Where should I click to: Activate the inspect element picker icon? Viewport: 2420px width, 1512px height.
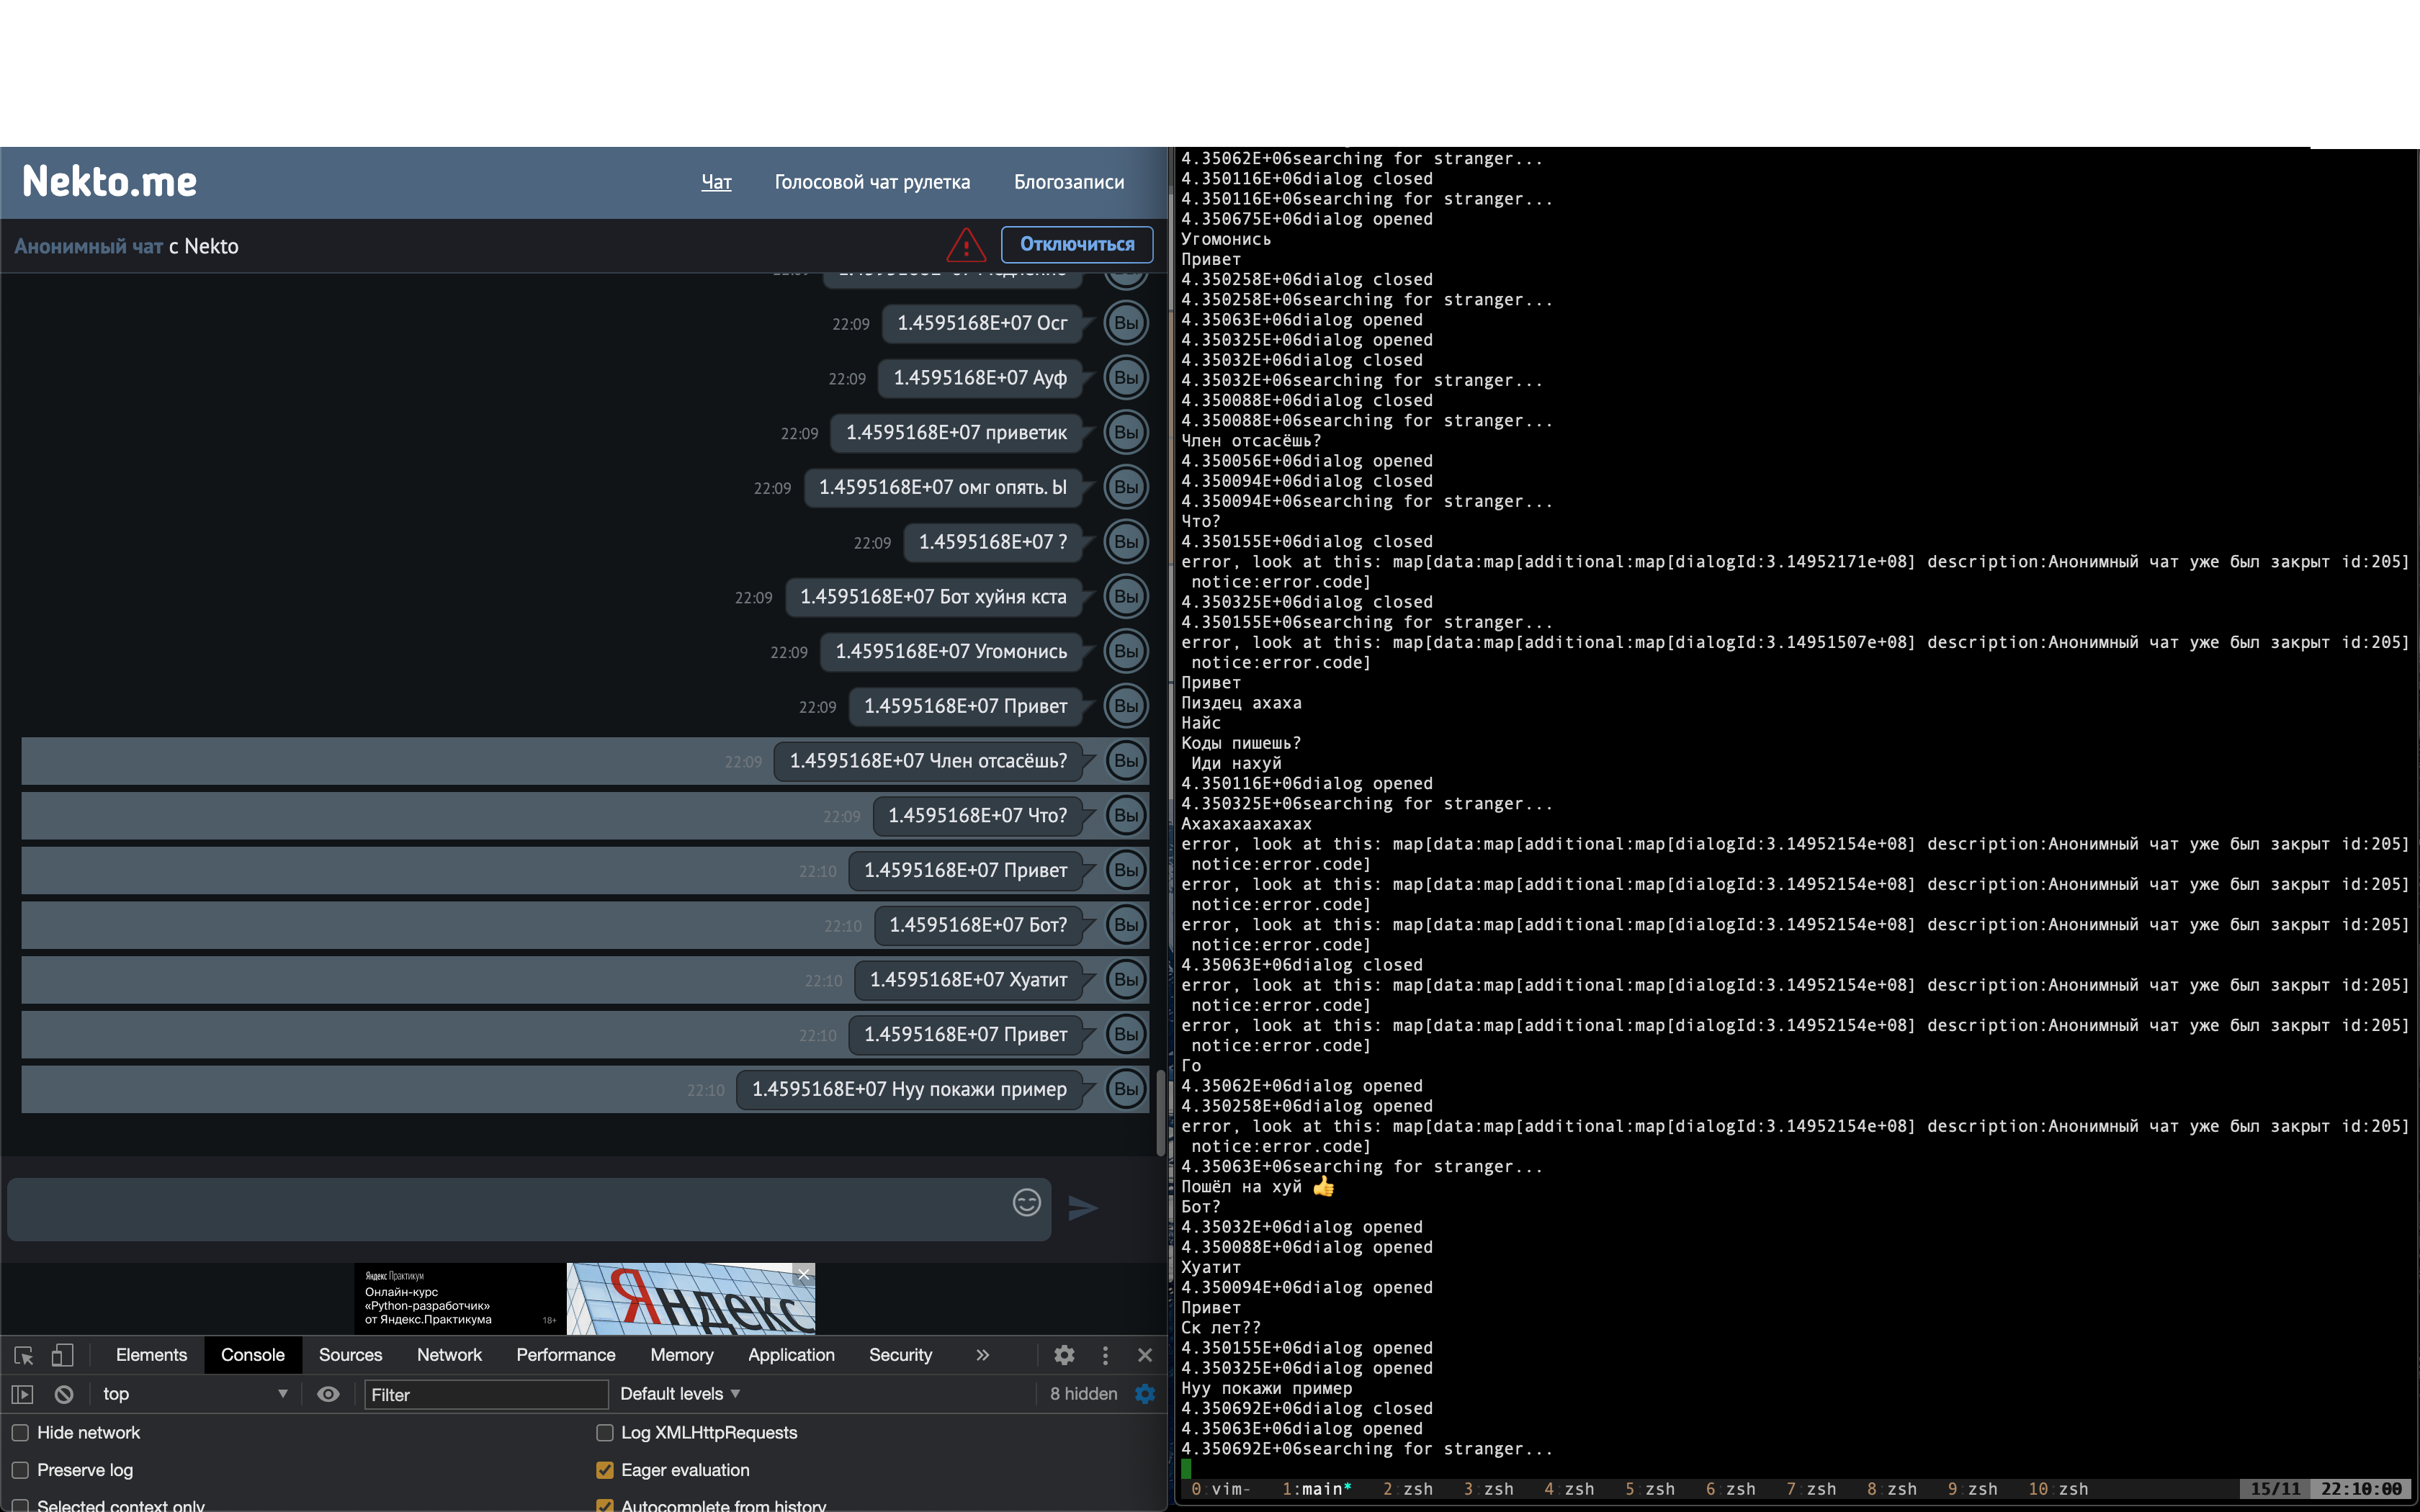(x=24, y=1355)
